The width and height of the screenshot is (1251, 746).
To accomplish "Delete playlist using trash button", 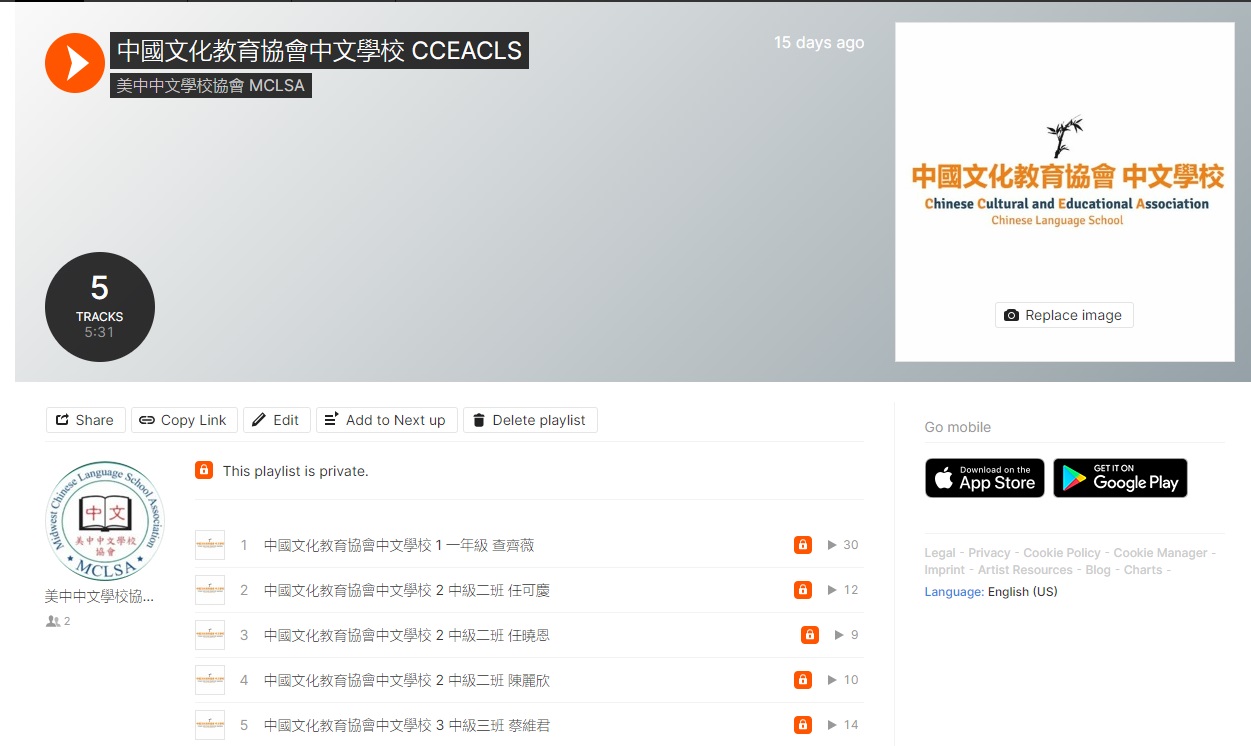I will tap(529, 420).
